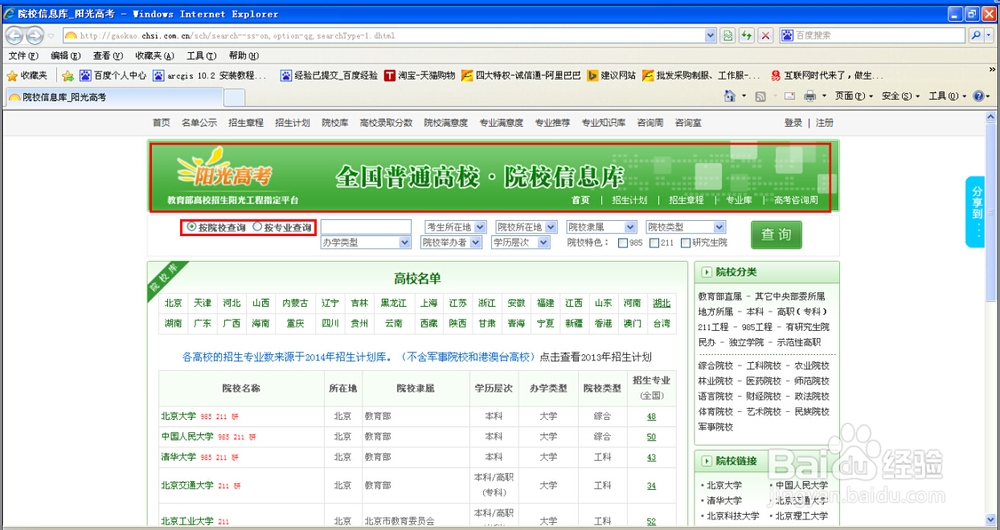The image size is (1000, 530).
Task: Open the 淘宝-天猫购物 bookmark
Action: [420, 76]
